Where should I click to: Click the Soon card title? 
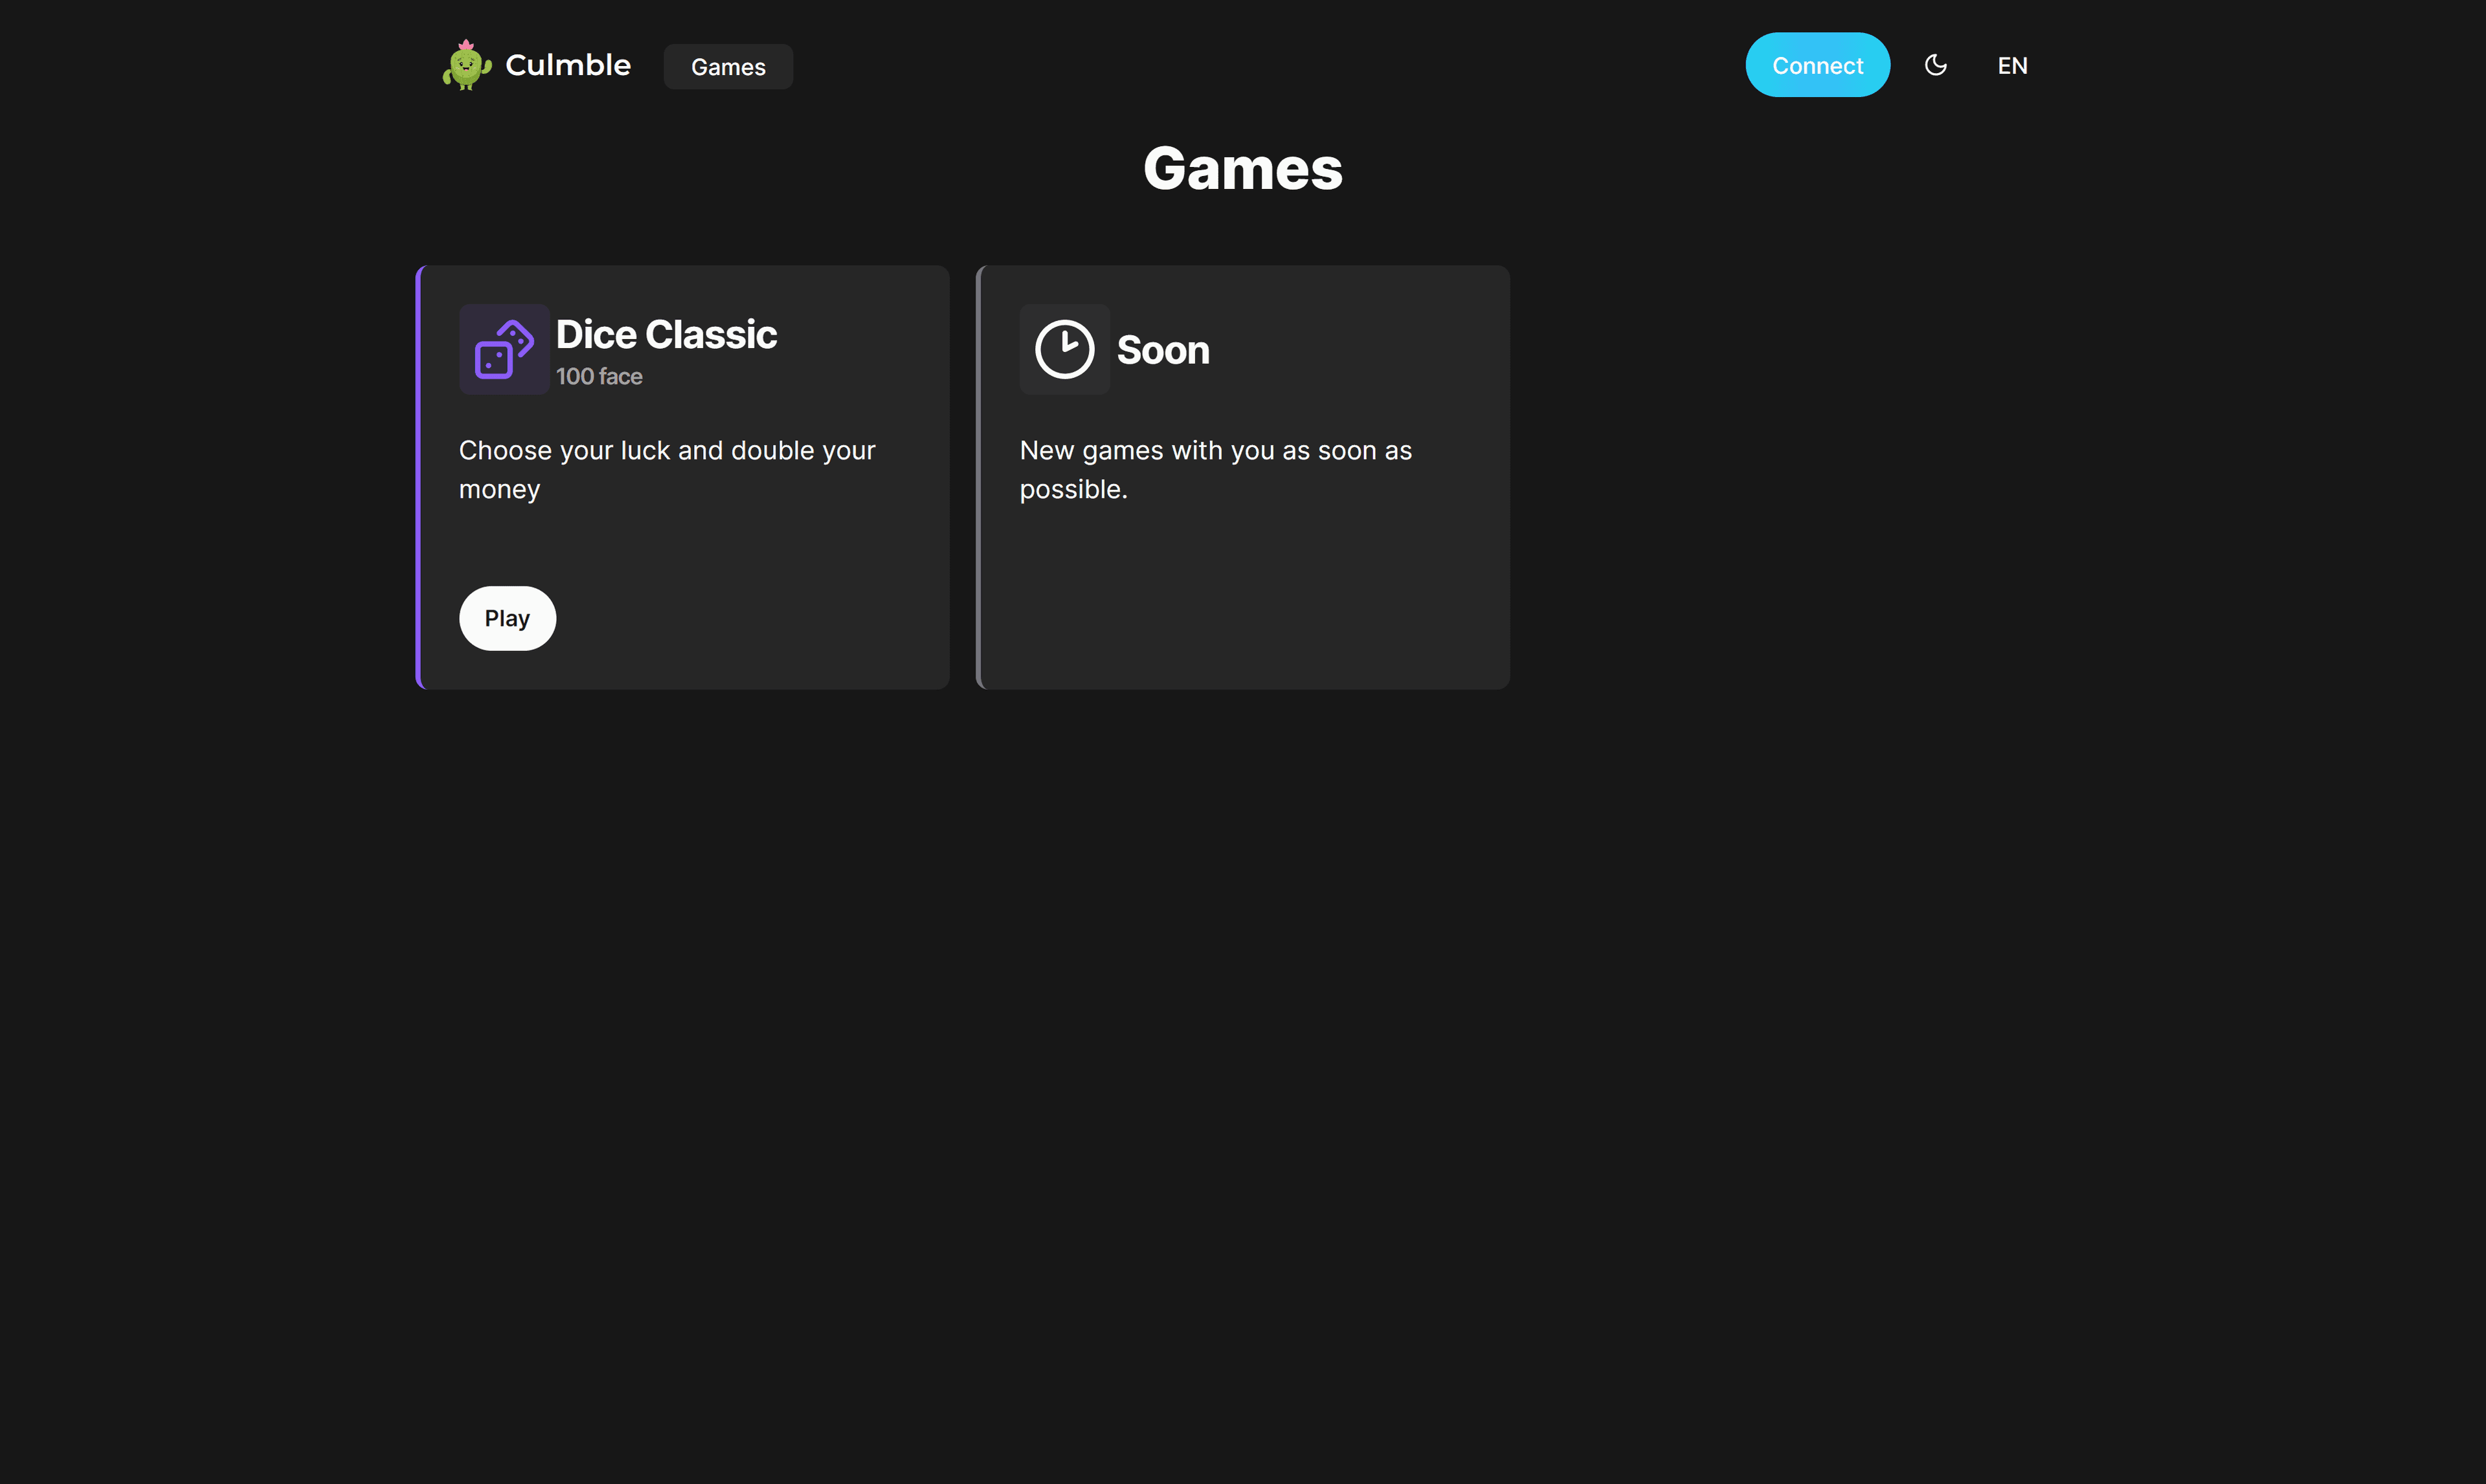click(1163, 350)
